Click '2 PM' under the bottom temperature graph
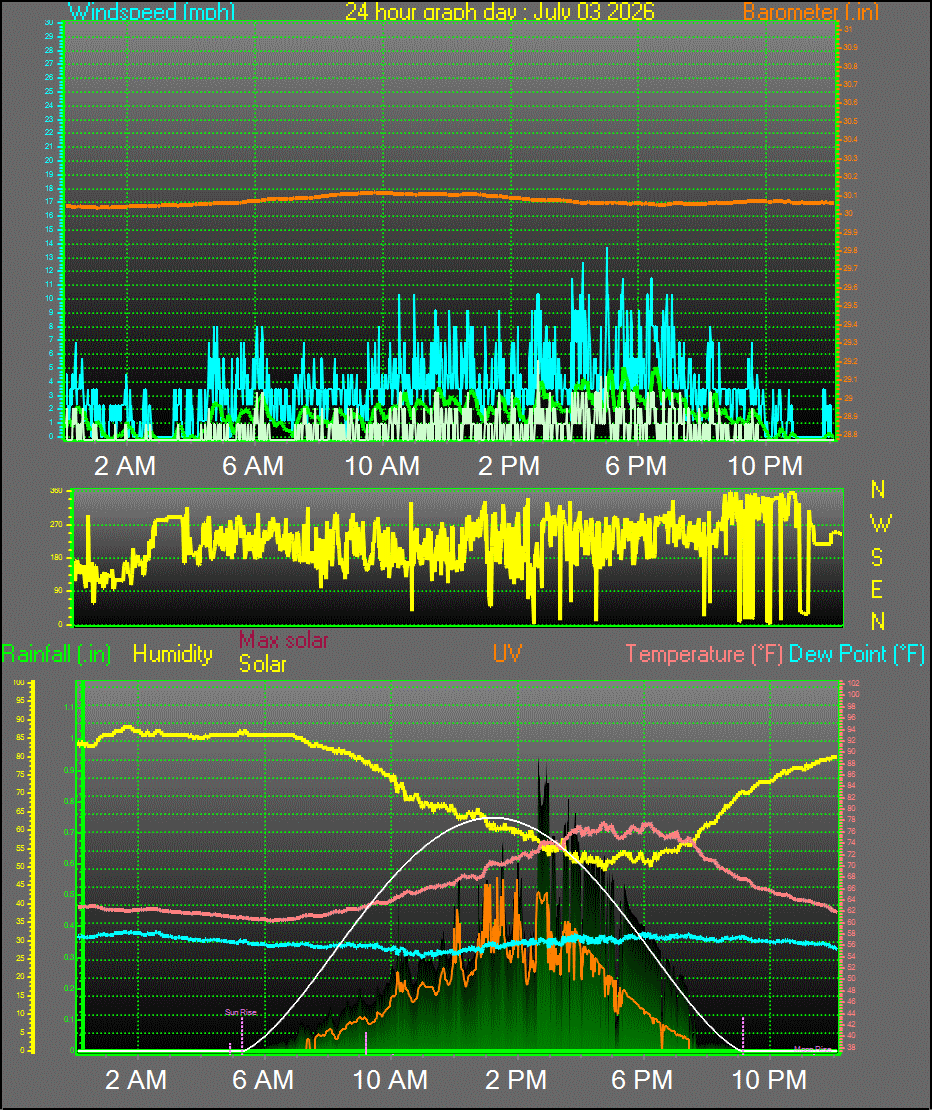The image size is (932, 1110). pos(516,1080)
